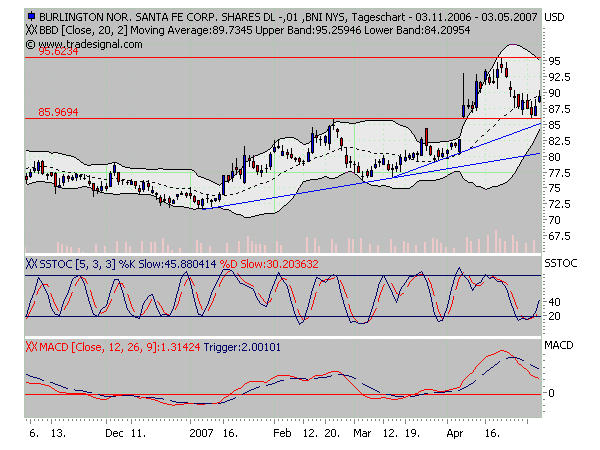Screen dimensions: 600x450
Task: Click the 95.6234 upper resistance line label
Action: tap(58, 53)
